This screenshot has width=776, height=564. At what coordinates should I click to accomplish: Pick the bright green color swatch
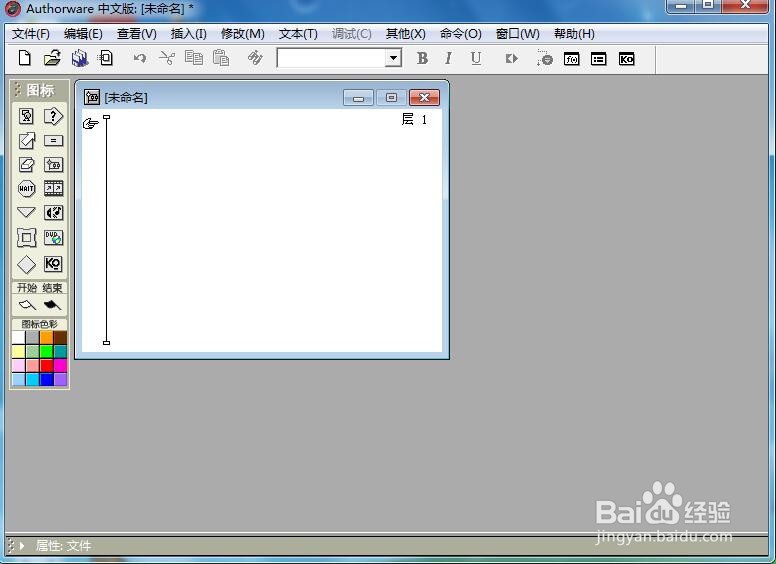(x=47, y=352)
